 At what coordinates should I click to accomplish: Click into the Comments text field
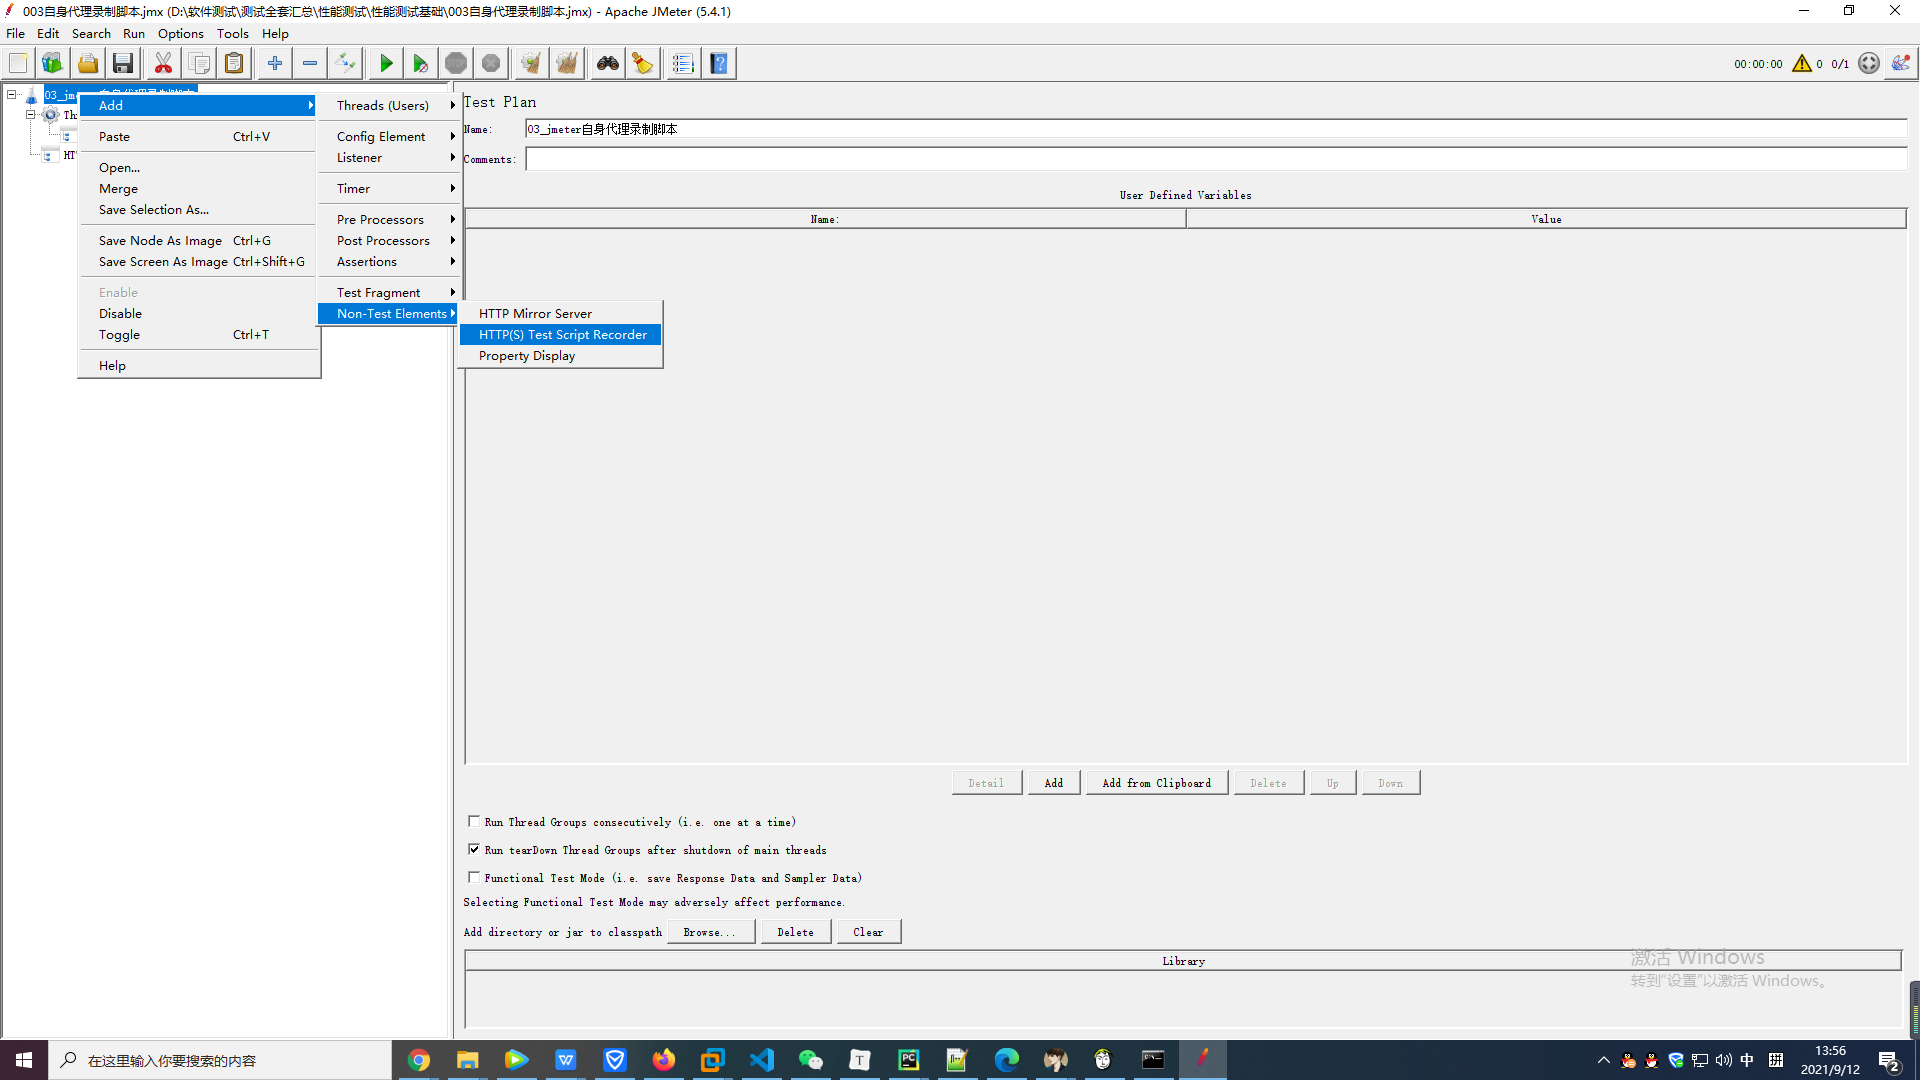(x=1215, y=159)
